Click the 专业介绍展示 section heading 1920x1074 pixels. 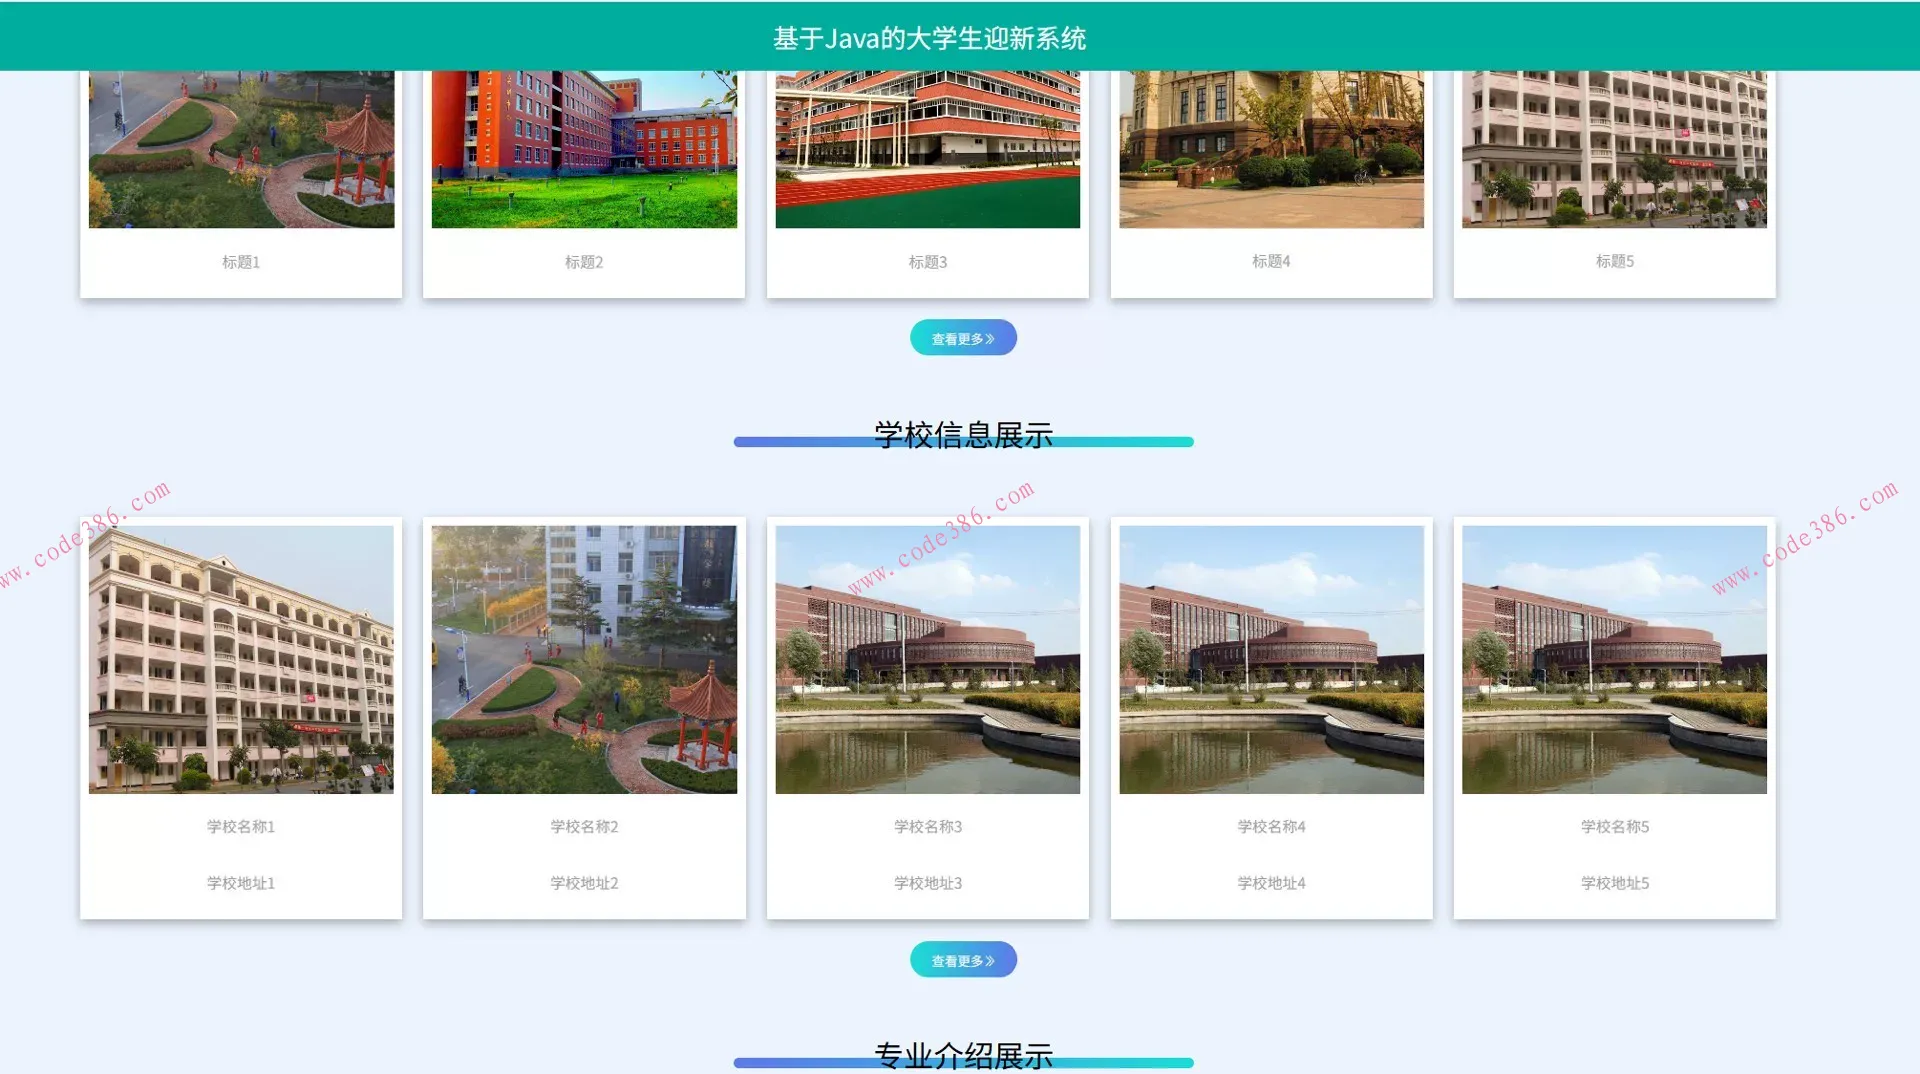click(963, 1055)
